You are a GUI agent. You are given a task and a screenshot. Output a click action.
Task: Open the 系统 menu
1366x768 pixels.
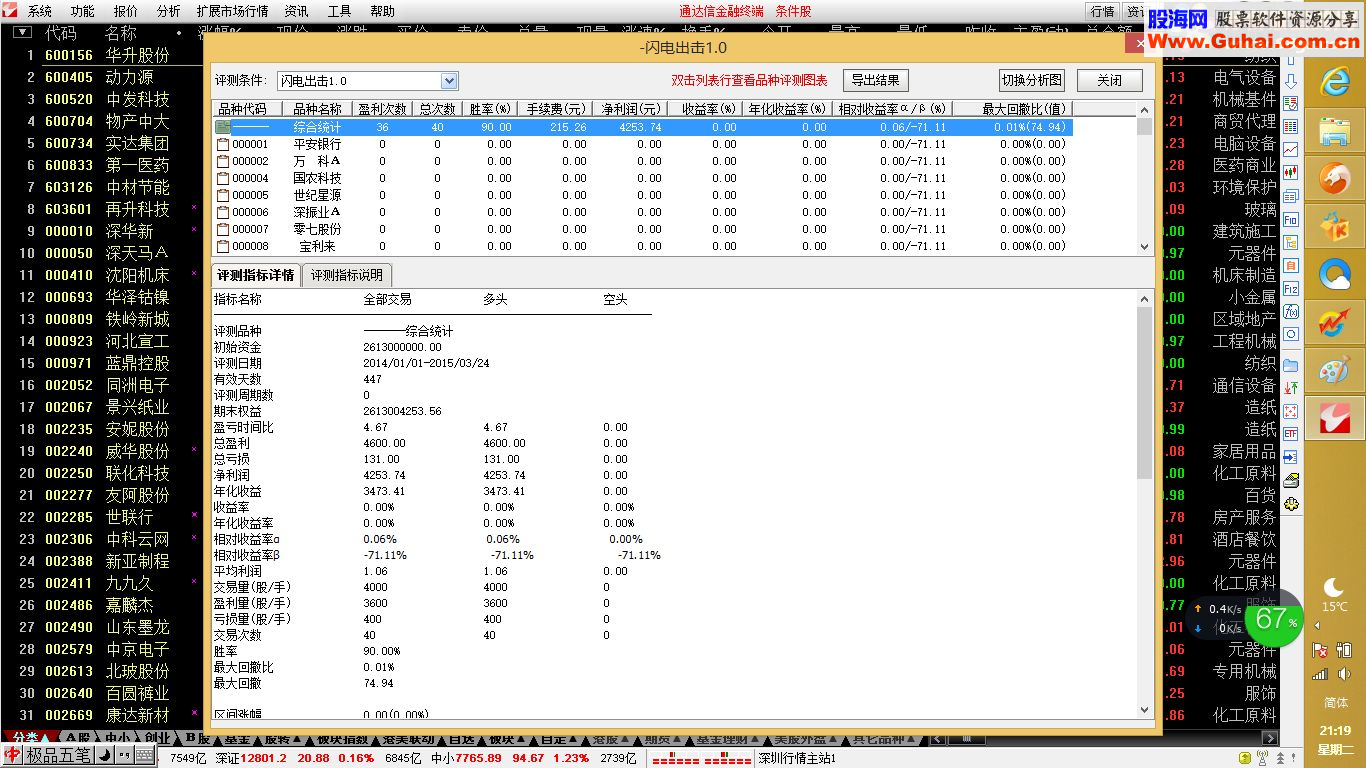click(x=40, y=11)
